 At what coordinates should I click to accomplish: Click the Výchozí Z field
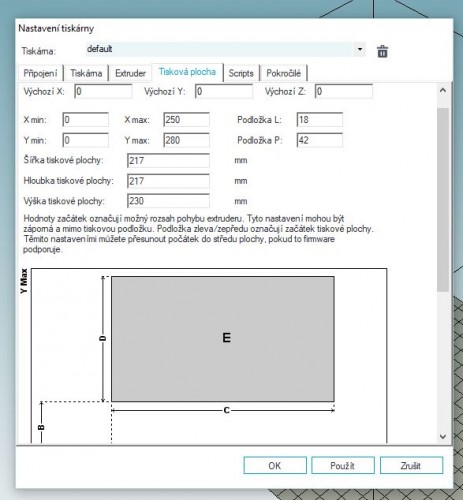344,91
